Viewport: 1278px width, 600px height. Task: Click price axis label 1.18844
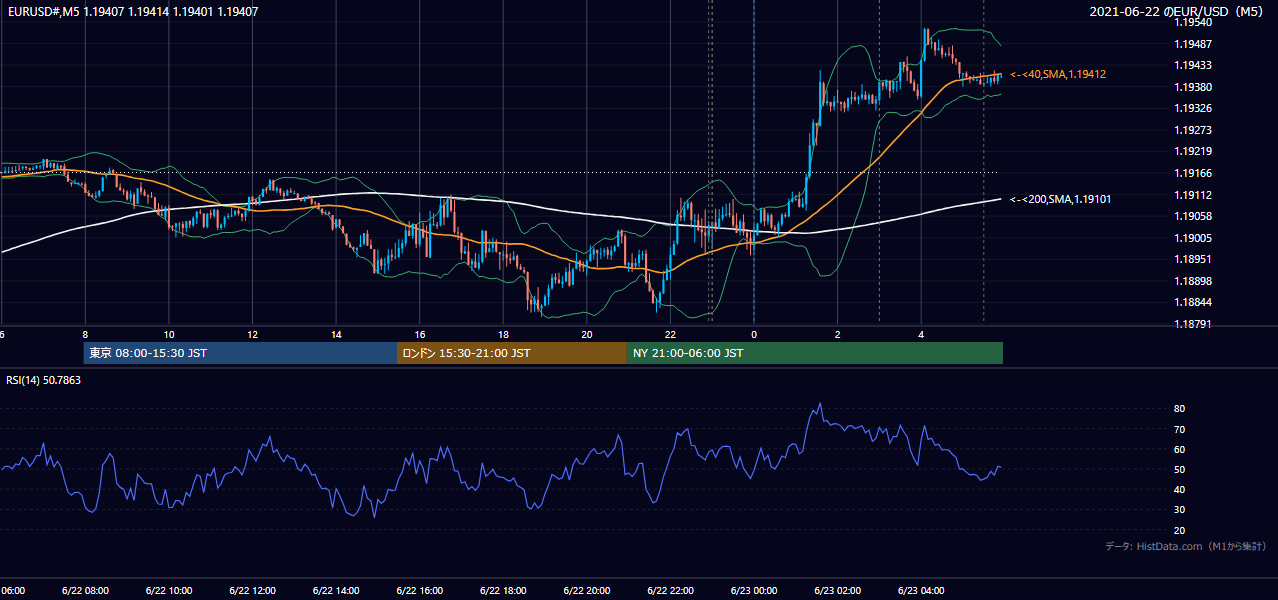pos(1192,302)
